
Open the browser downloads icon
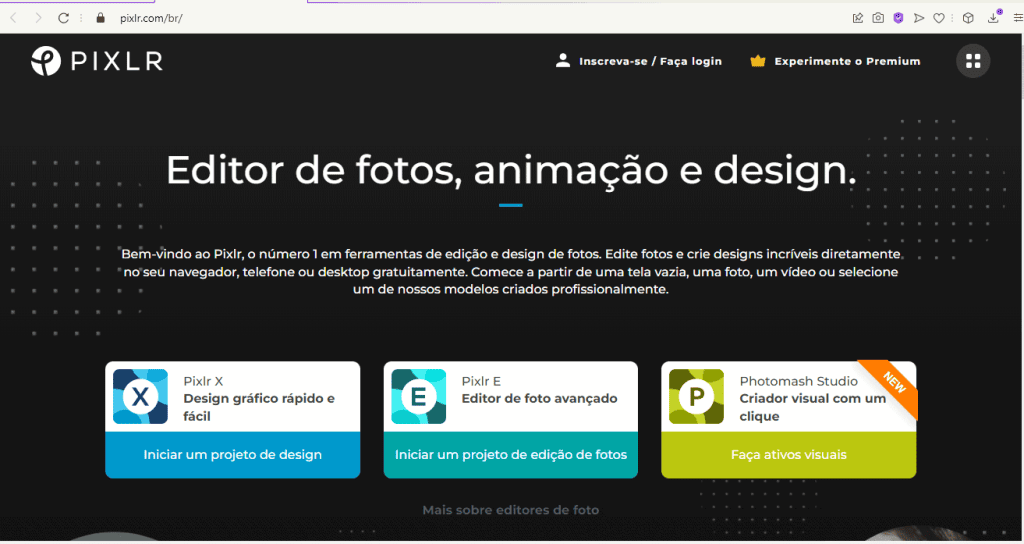(993, 18)
